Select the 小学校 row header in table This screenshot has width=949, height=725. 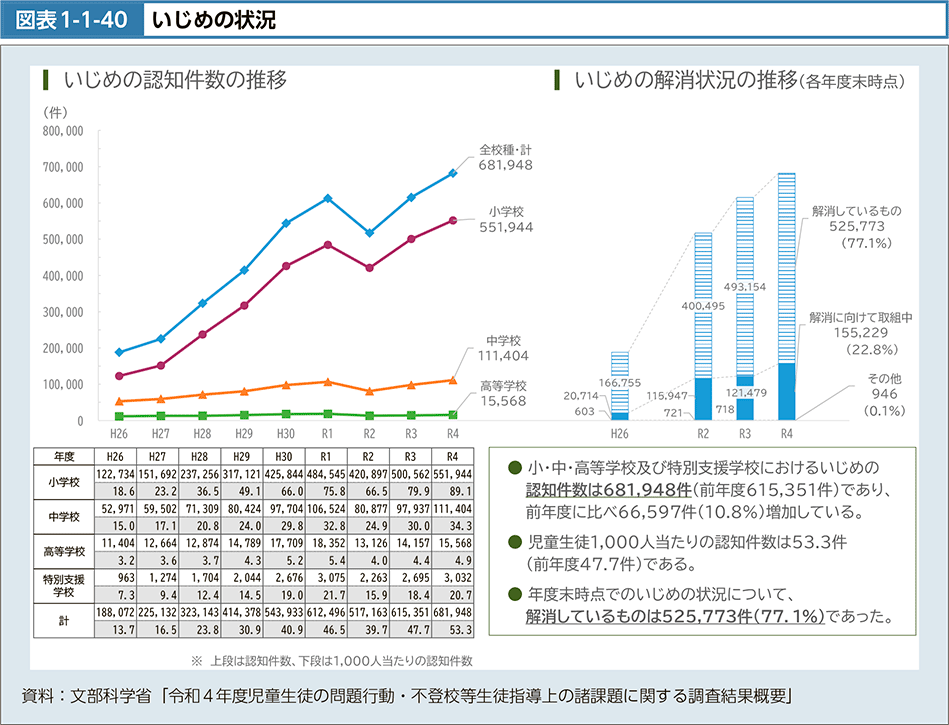(62, 481)
